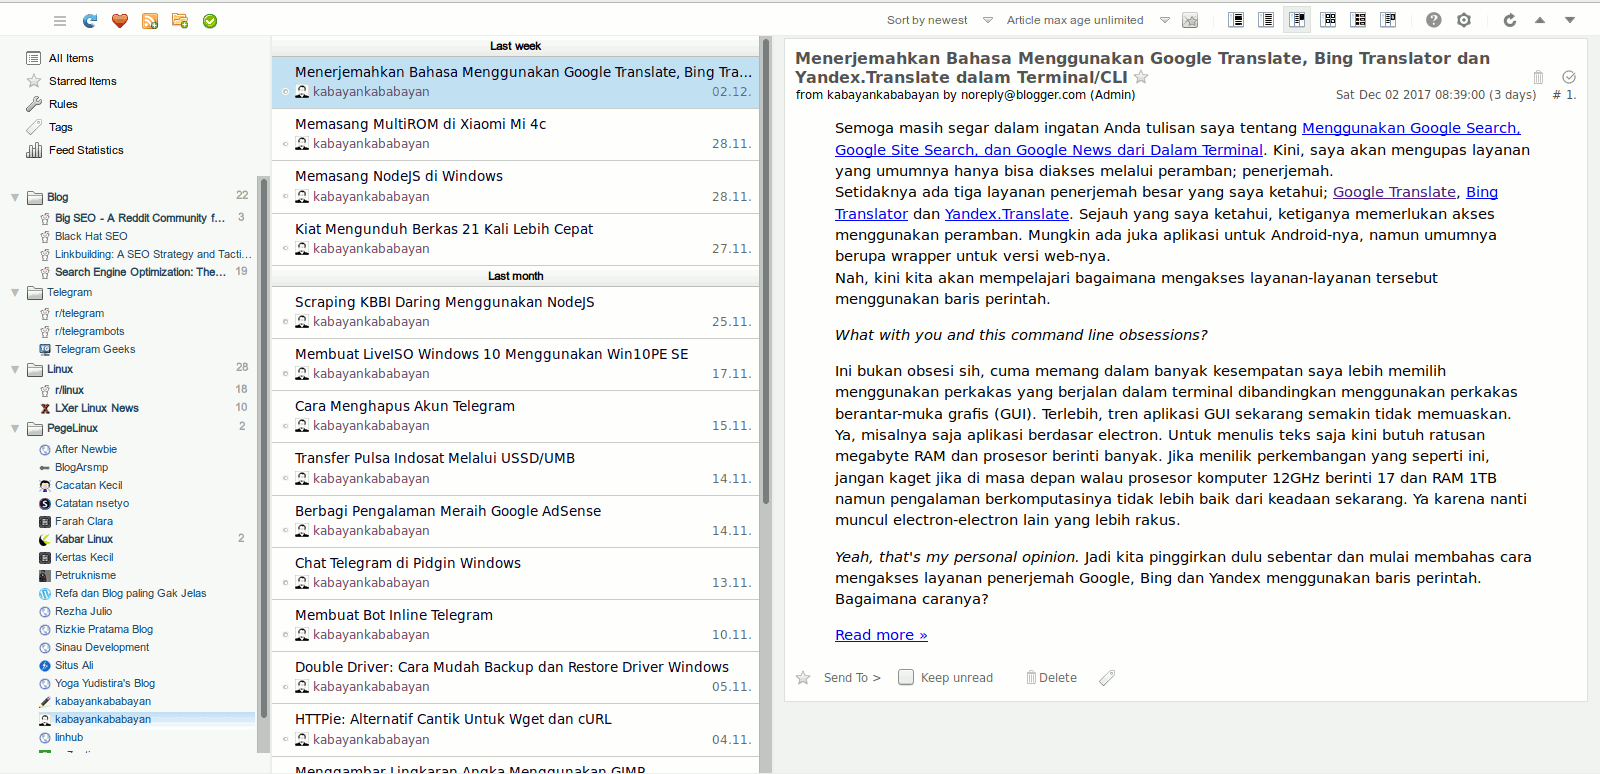1600x774 pixels.
Task: Select the sixth view mode layout icon
Action: [1388, 20]
